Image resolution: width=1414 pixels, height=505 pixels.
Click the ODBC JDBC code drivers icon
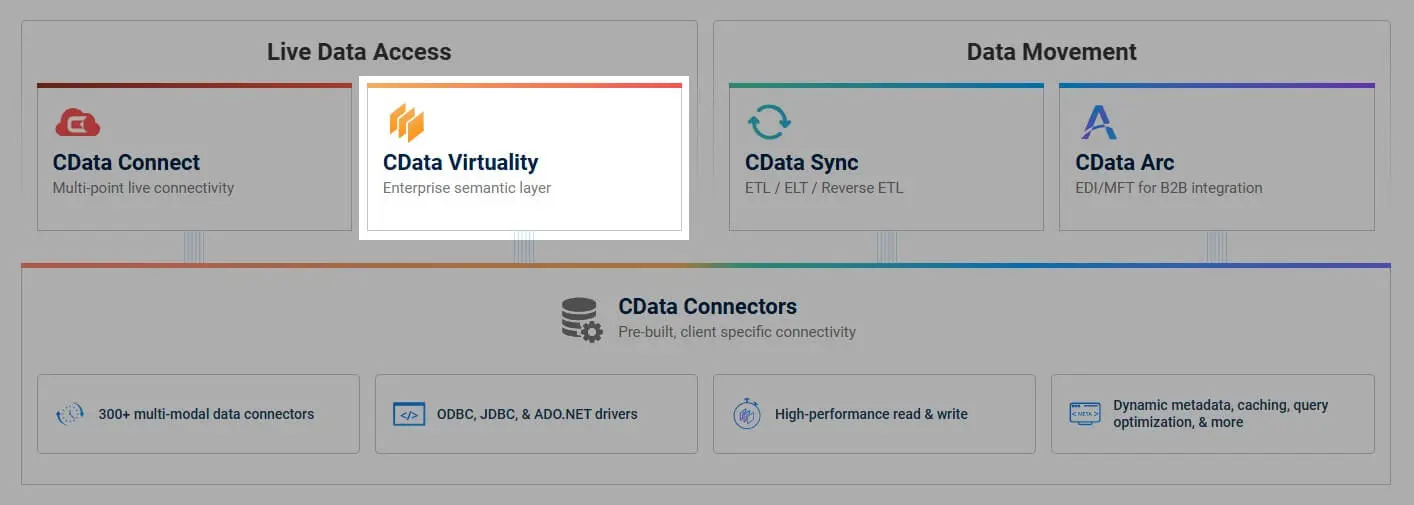click(408, 414)
